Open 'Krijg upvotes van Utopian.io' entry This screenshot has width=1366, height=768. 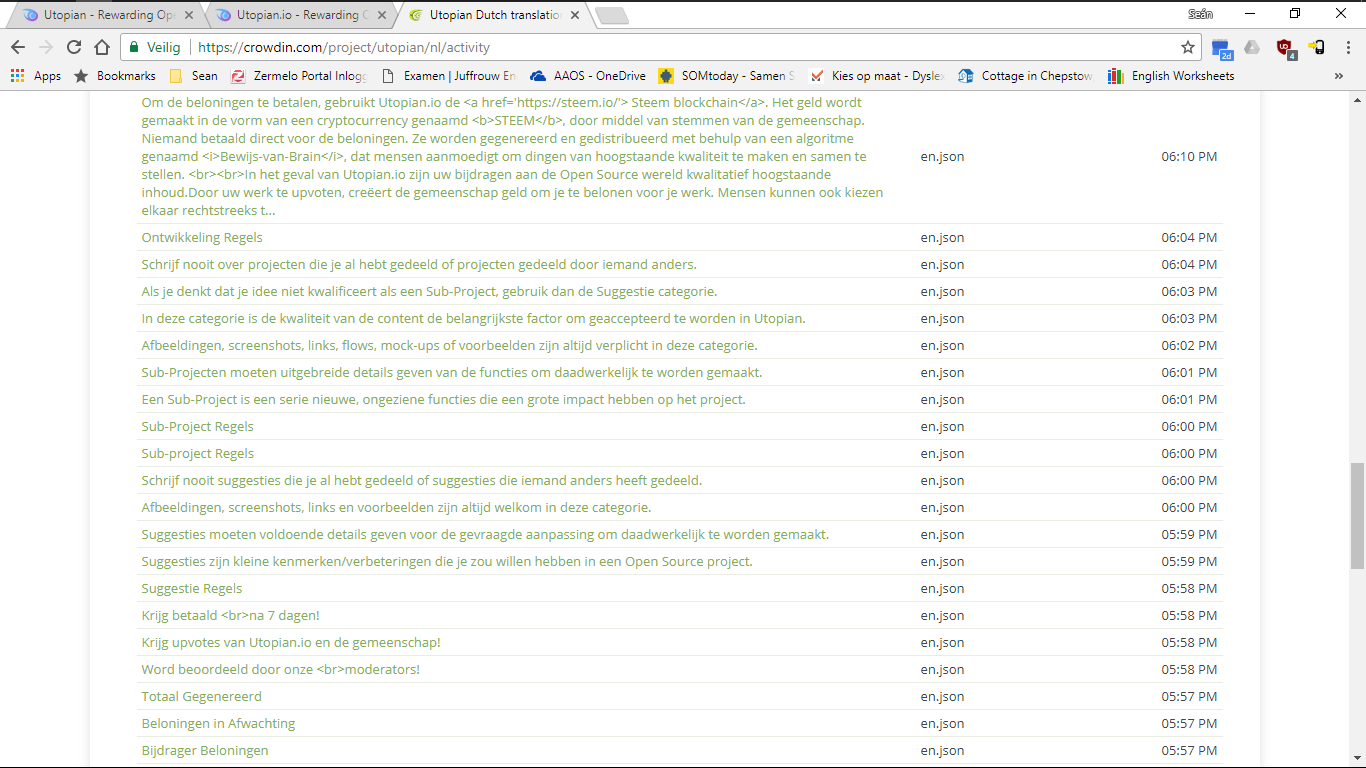coord(291,643)
